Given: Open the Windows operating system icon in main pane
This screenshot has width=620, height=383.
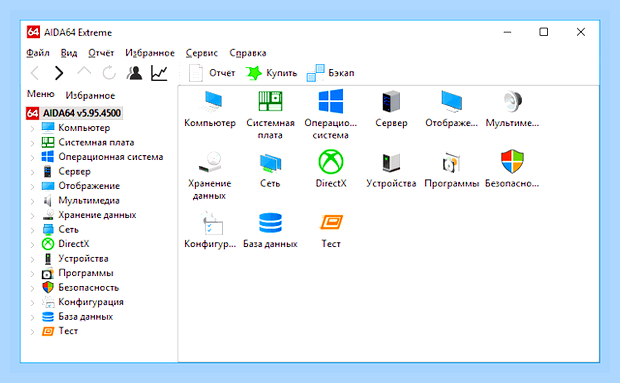Looking at the screenshot, I should coord(331,101).
